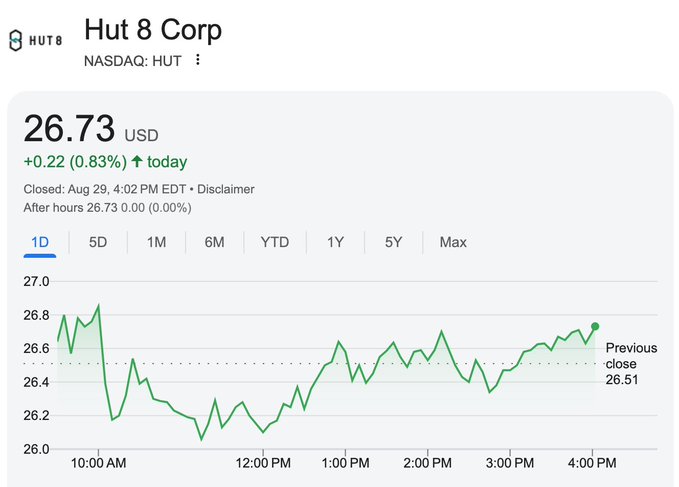Choose the 1Y chart range
This screenshot has height=487, width=679.
[336, 242]
